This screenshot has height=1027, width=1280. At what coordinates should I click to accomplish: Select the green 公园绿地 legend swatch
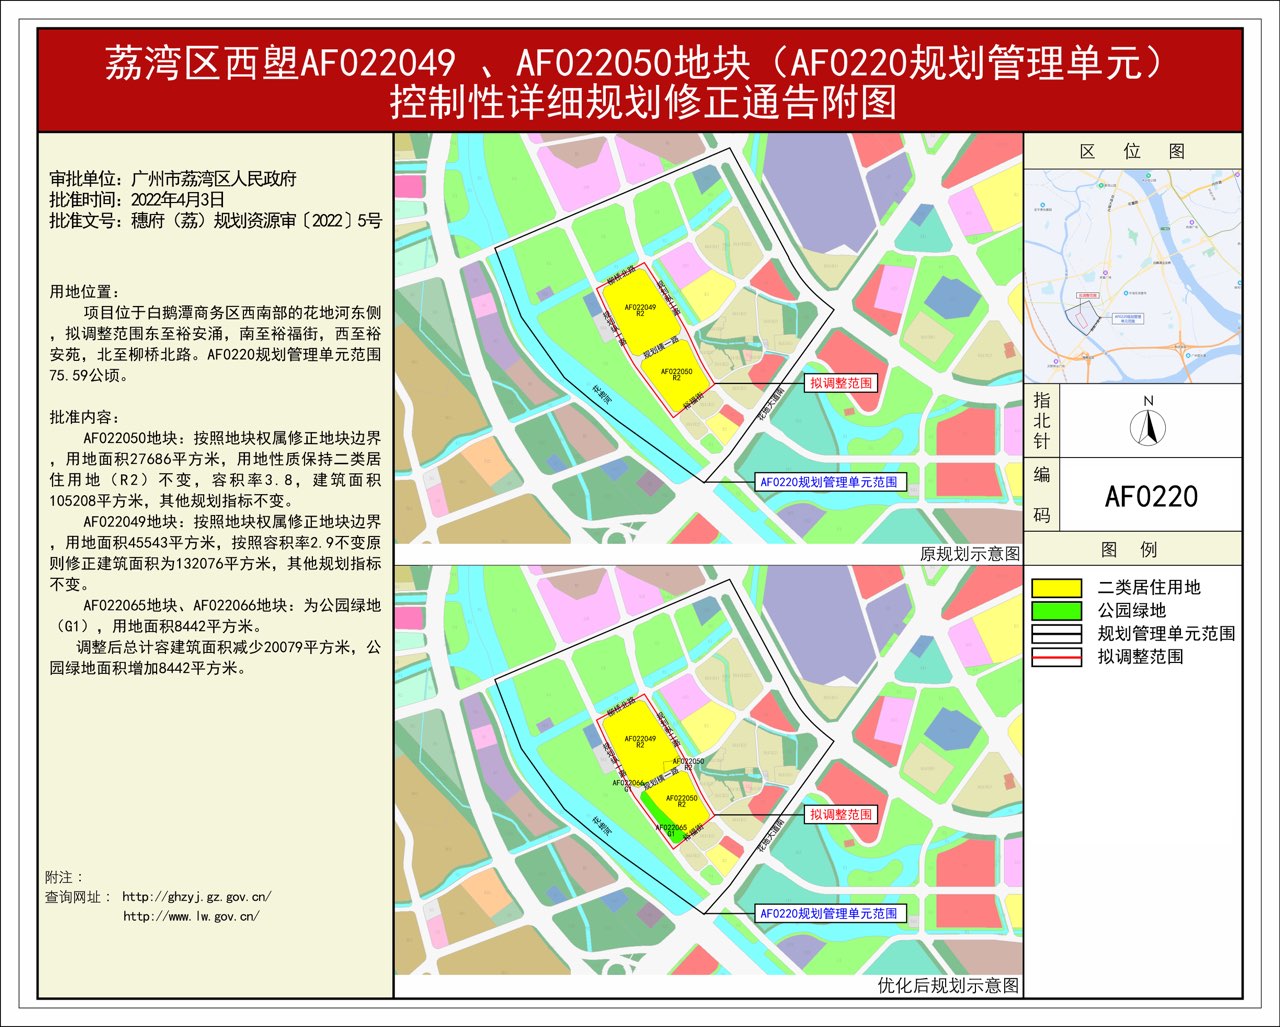pyautogui.click(x=1057, y=611)
